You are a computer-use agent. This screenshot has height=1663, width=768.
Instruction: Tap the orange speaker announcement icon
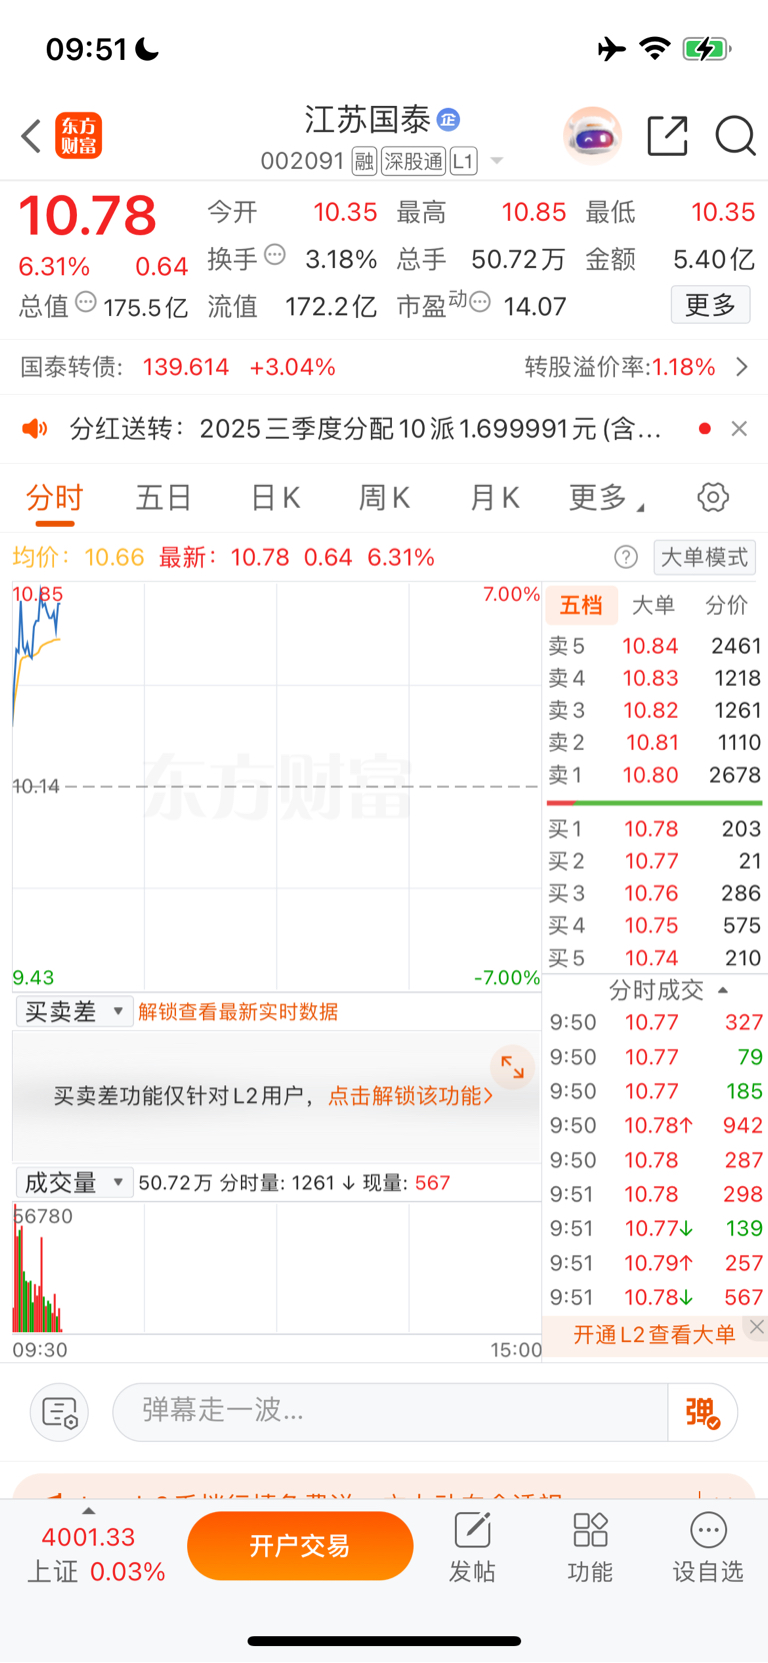(35, 429)
